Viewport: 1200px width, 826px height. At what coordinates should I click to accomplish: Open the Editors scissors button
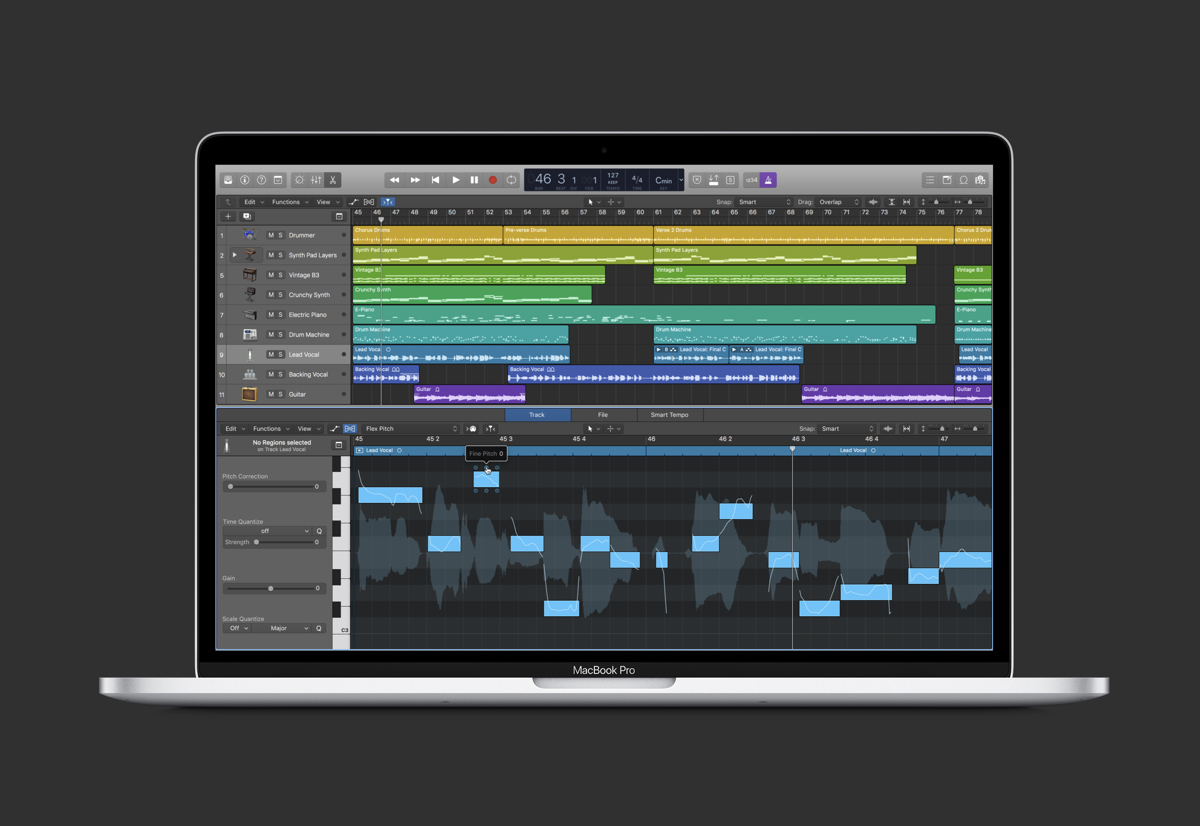pyautogui.click(x=333, y=180)
